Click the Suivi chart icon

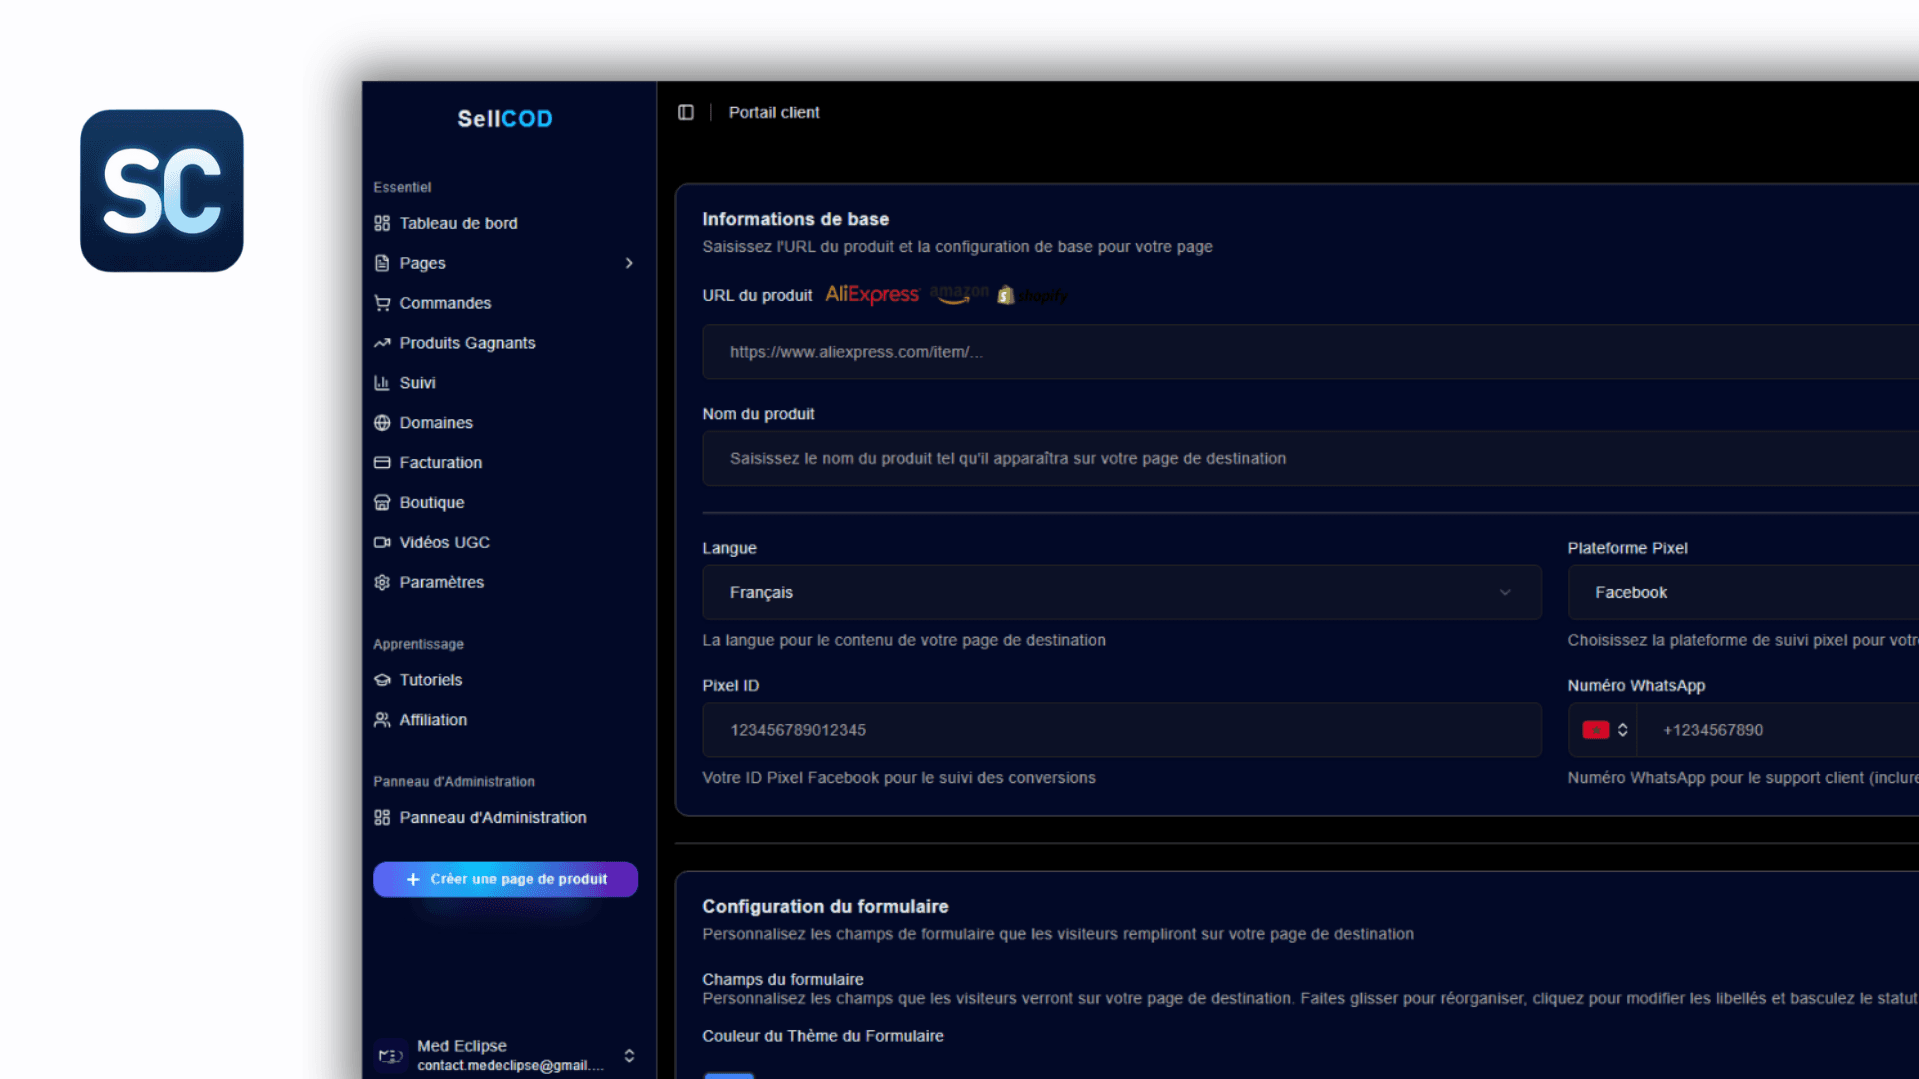pos(382,383)
